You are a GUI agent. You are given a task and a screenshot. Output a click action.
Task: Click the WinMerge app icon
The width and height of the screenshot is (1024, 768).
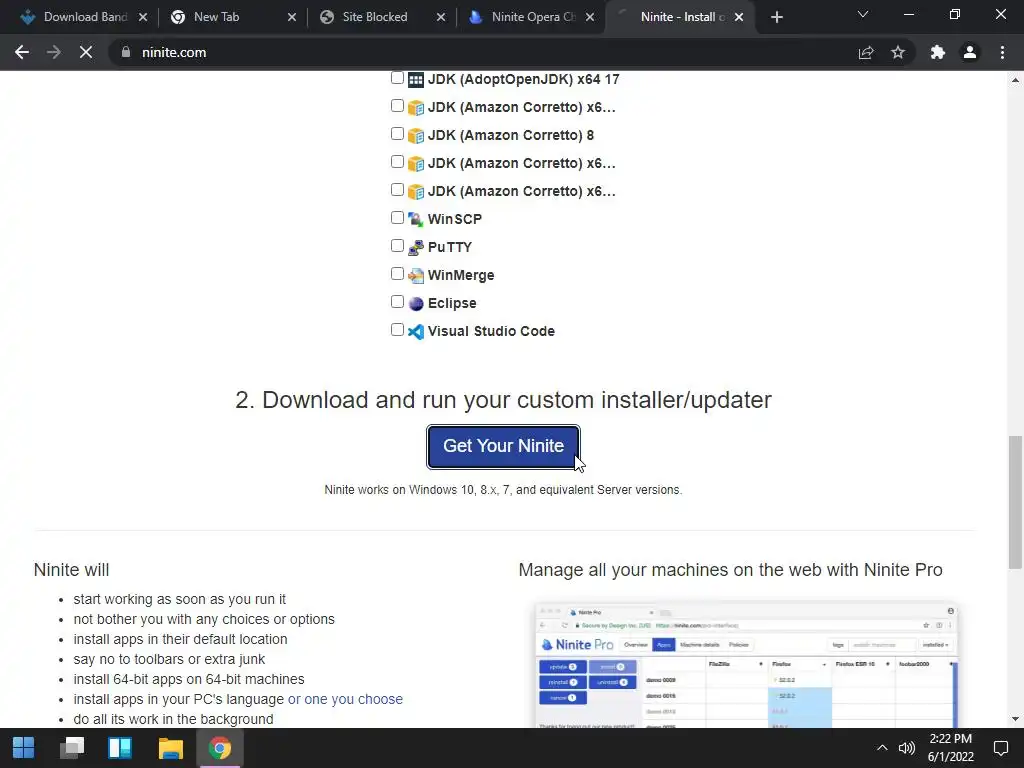point(416,276)
